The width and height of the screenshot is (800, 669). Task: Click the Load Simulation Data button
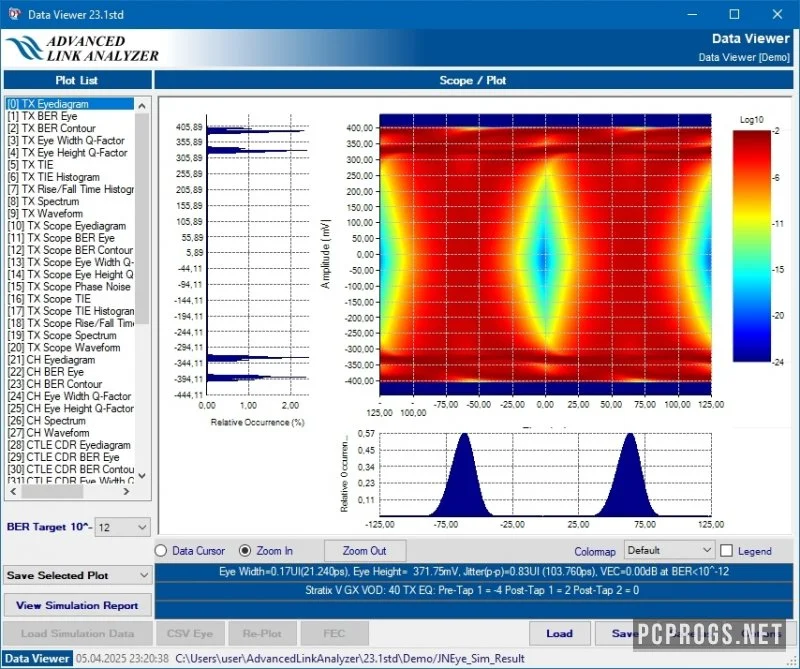(78, 633)
